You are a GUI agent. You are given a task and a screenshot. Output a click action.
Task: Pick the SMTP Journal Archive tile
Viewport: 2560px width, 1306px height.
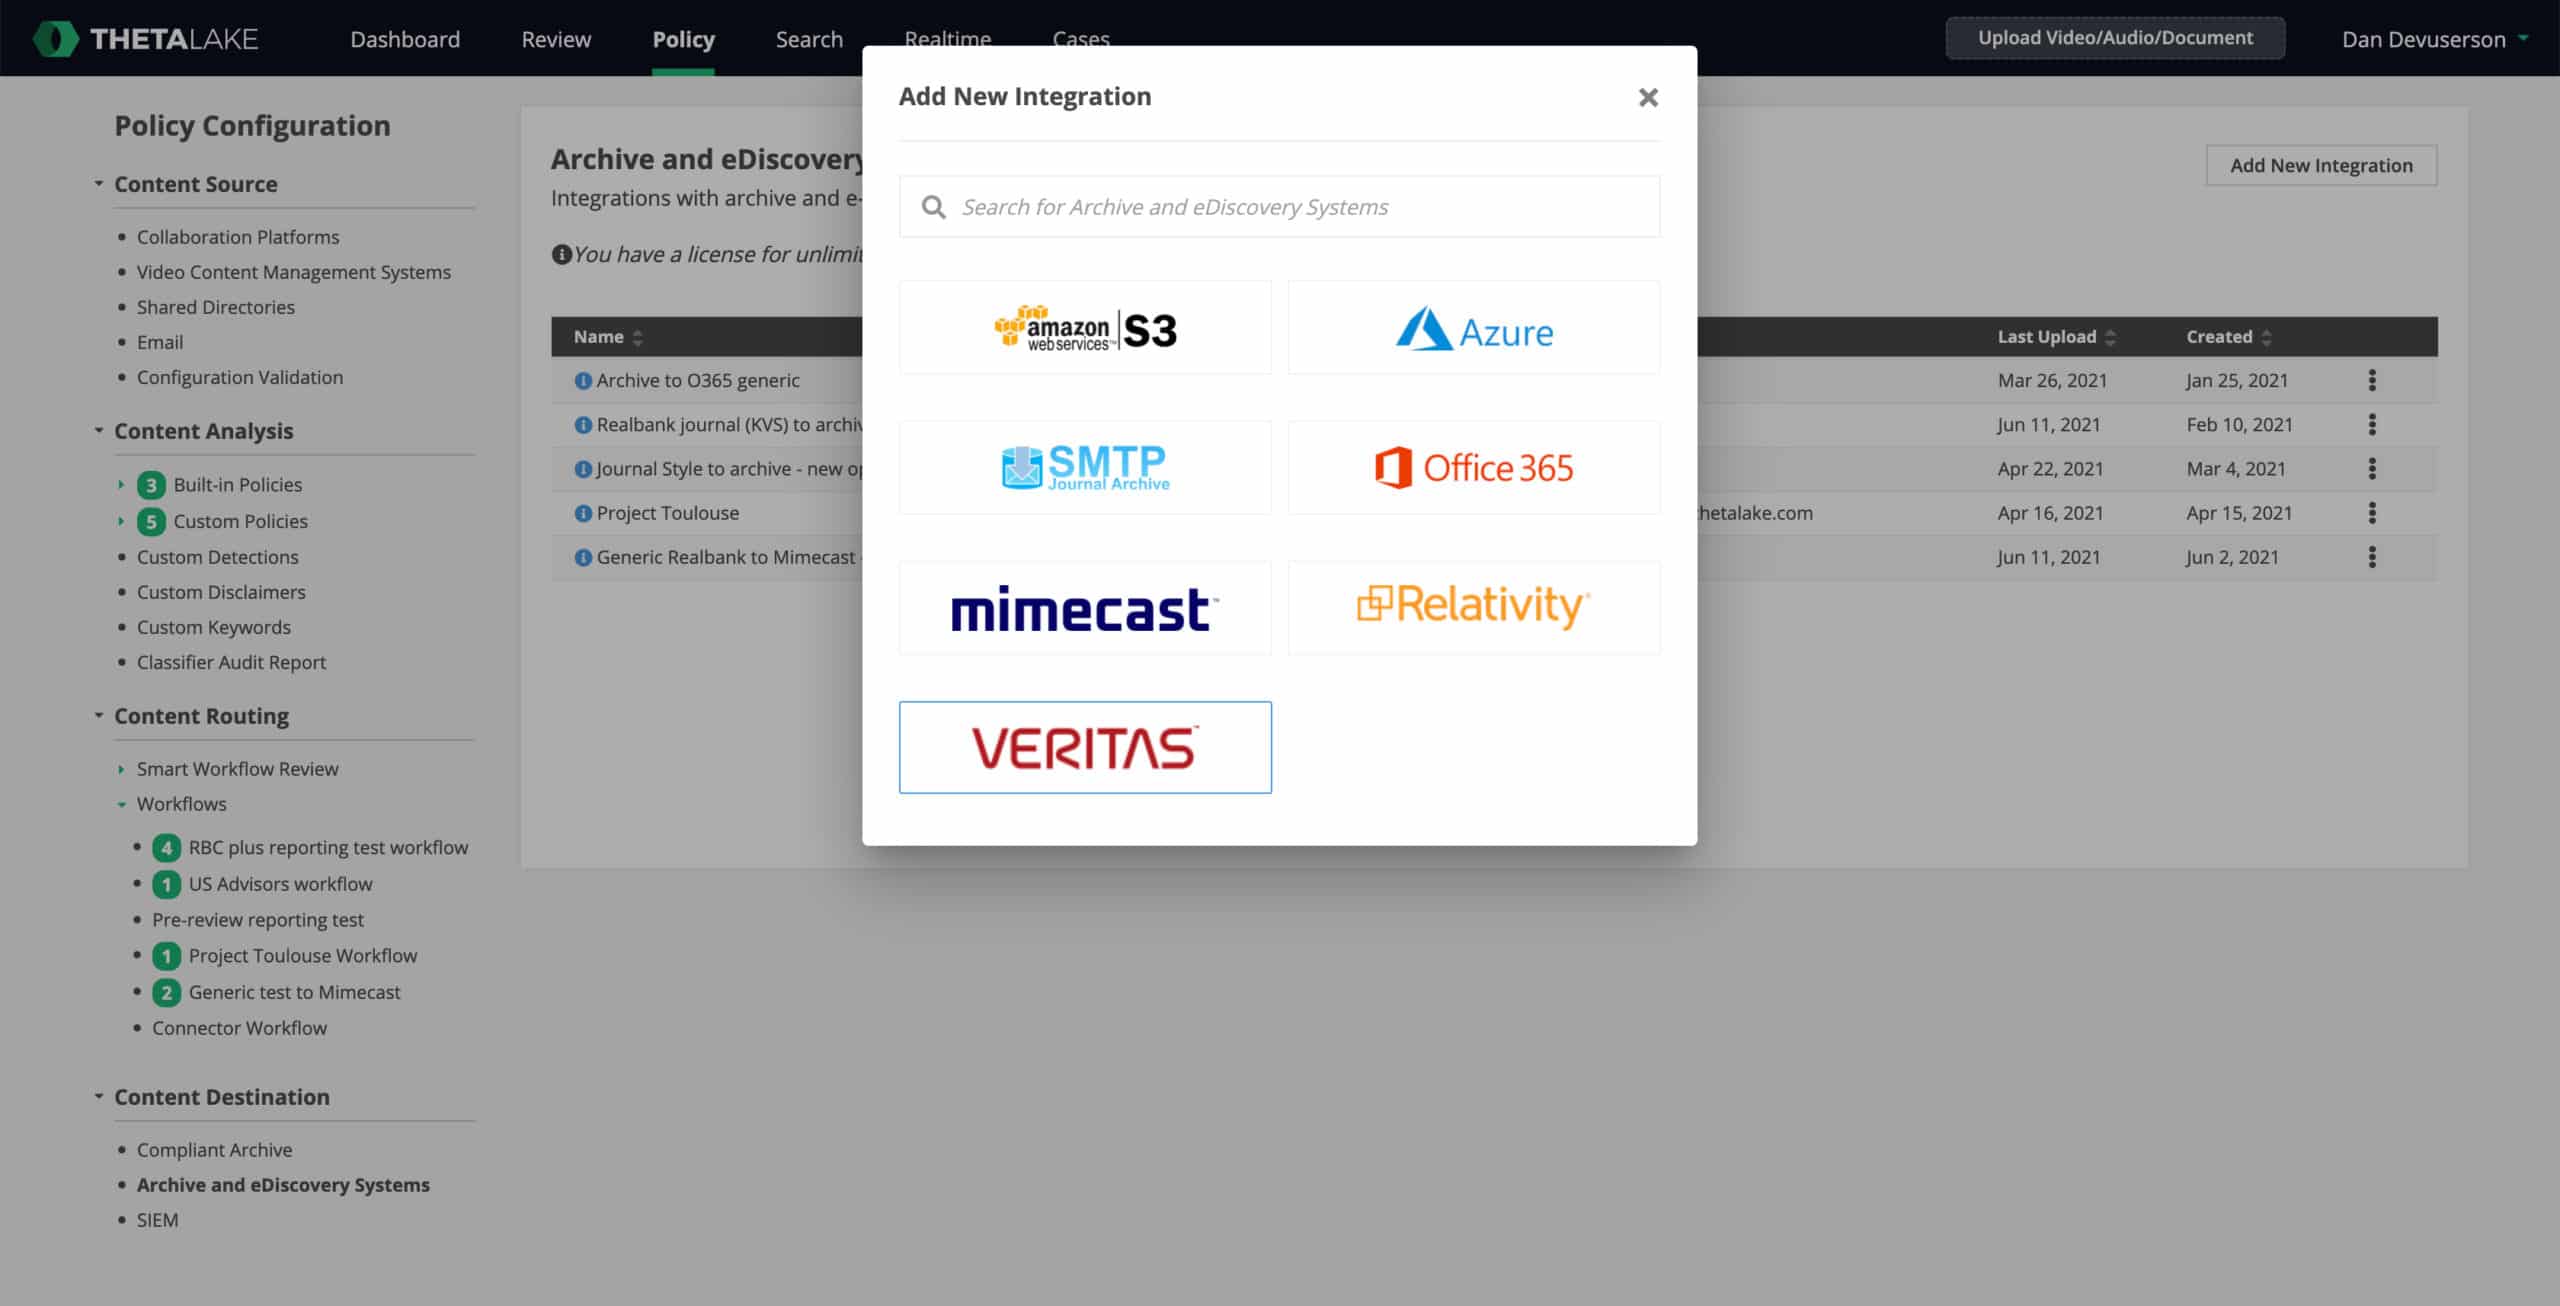point(1085,467)
